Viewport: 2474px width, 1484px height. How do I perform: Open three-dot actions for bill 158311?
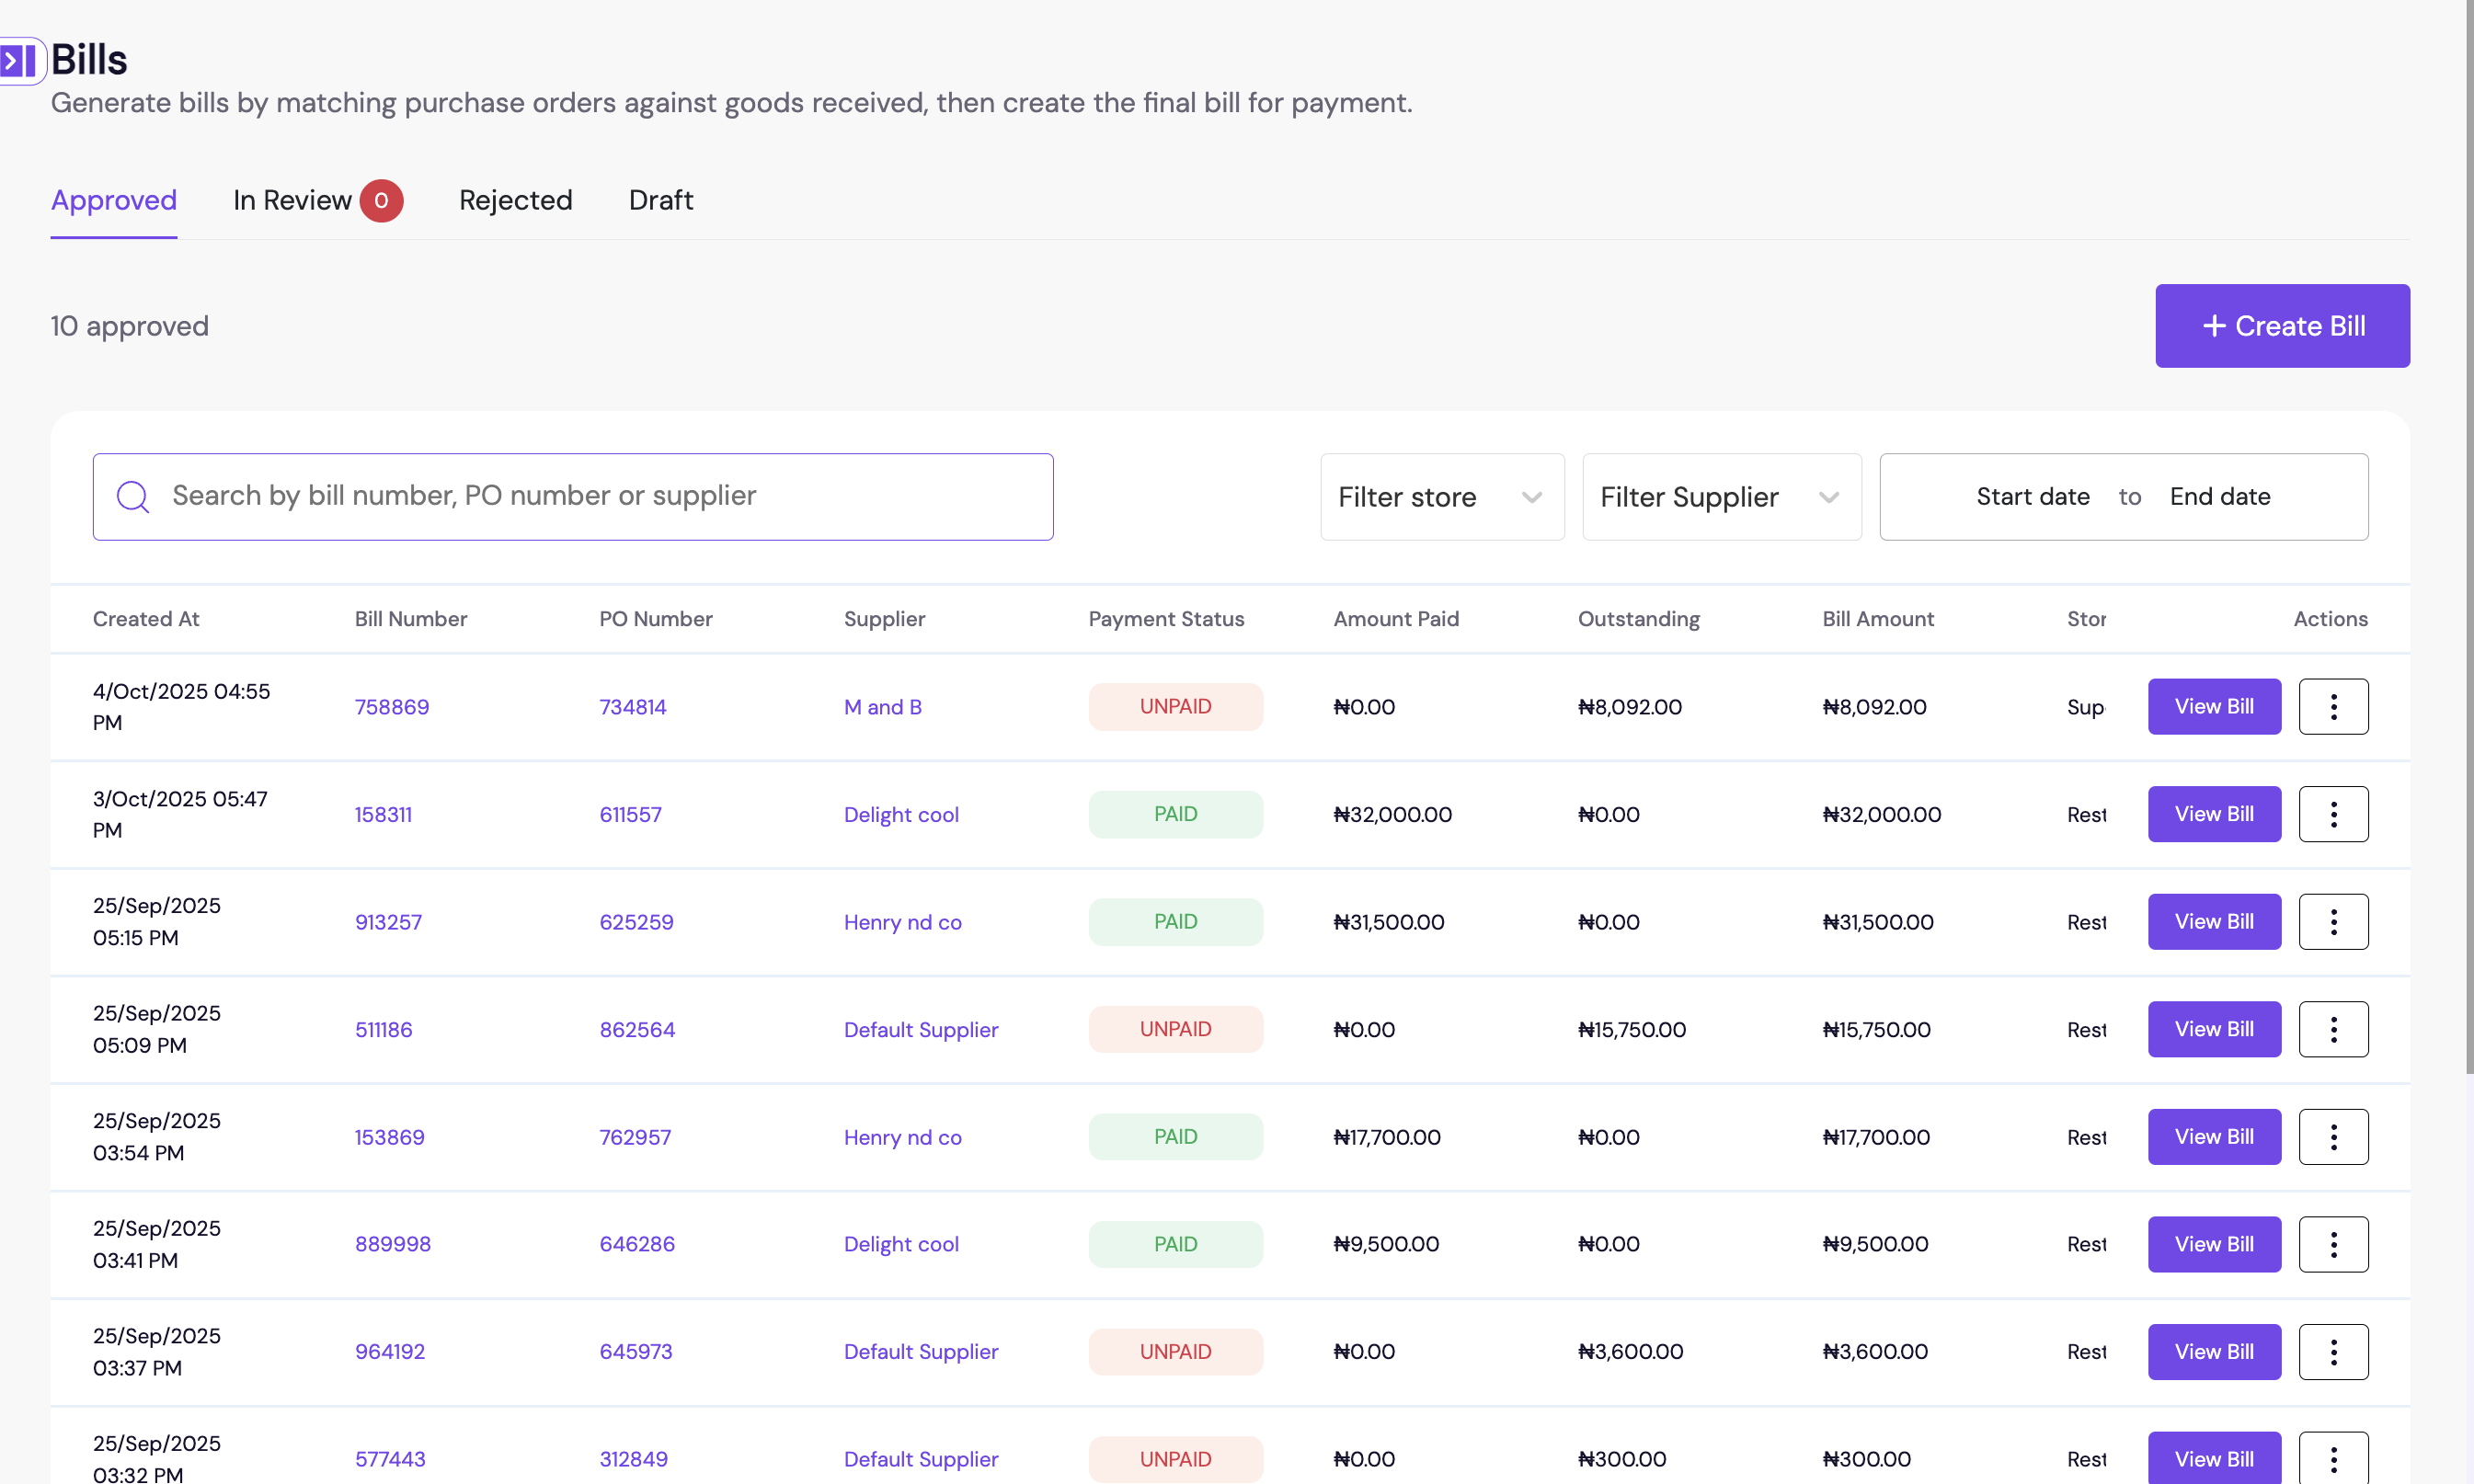(x=2332, y=814)
